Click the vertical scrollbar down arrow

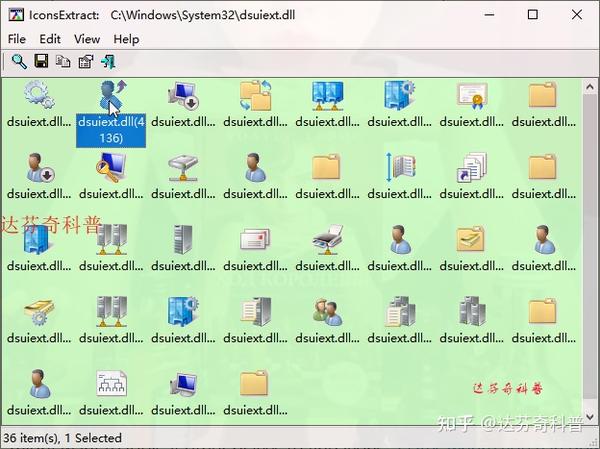pyautogui.click(x=590, y=416)
